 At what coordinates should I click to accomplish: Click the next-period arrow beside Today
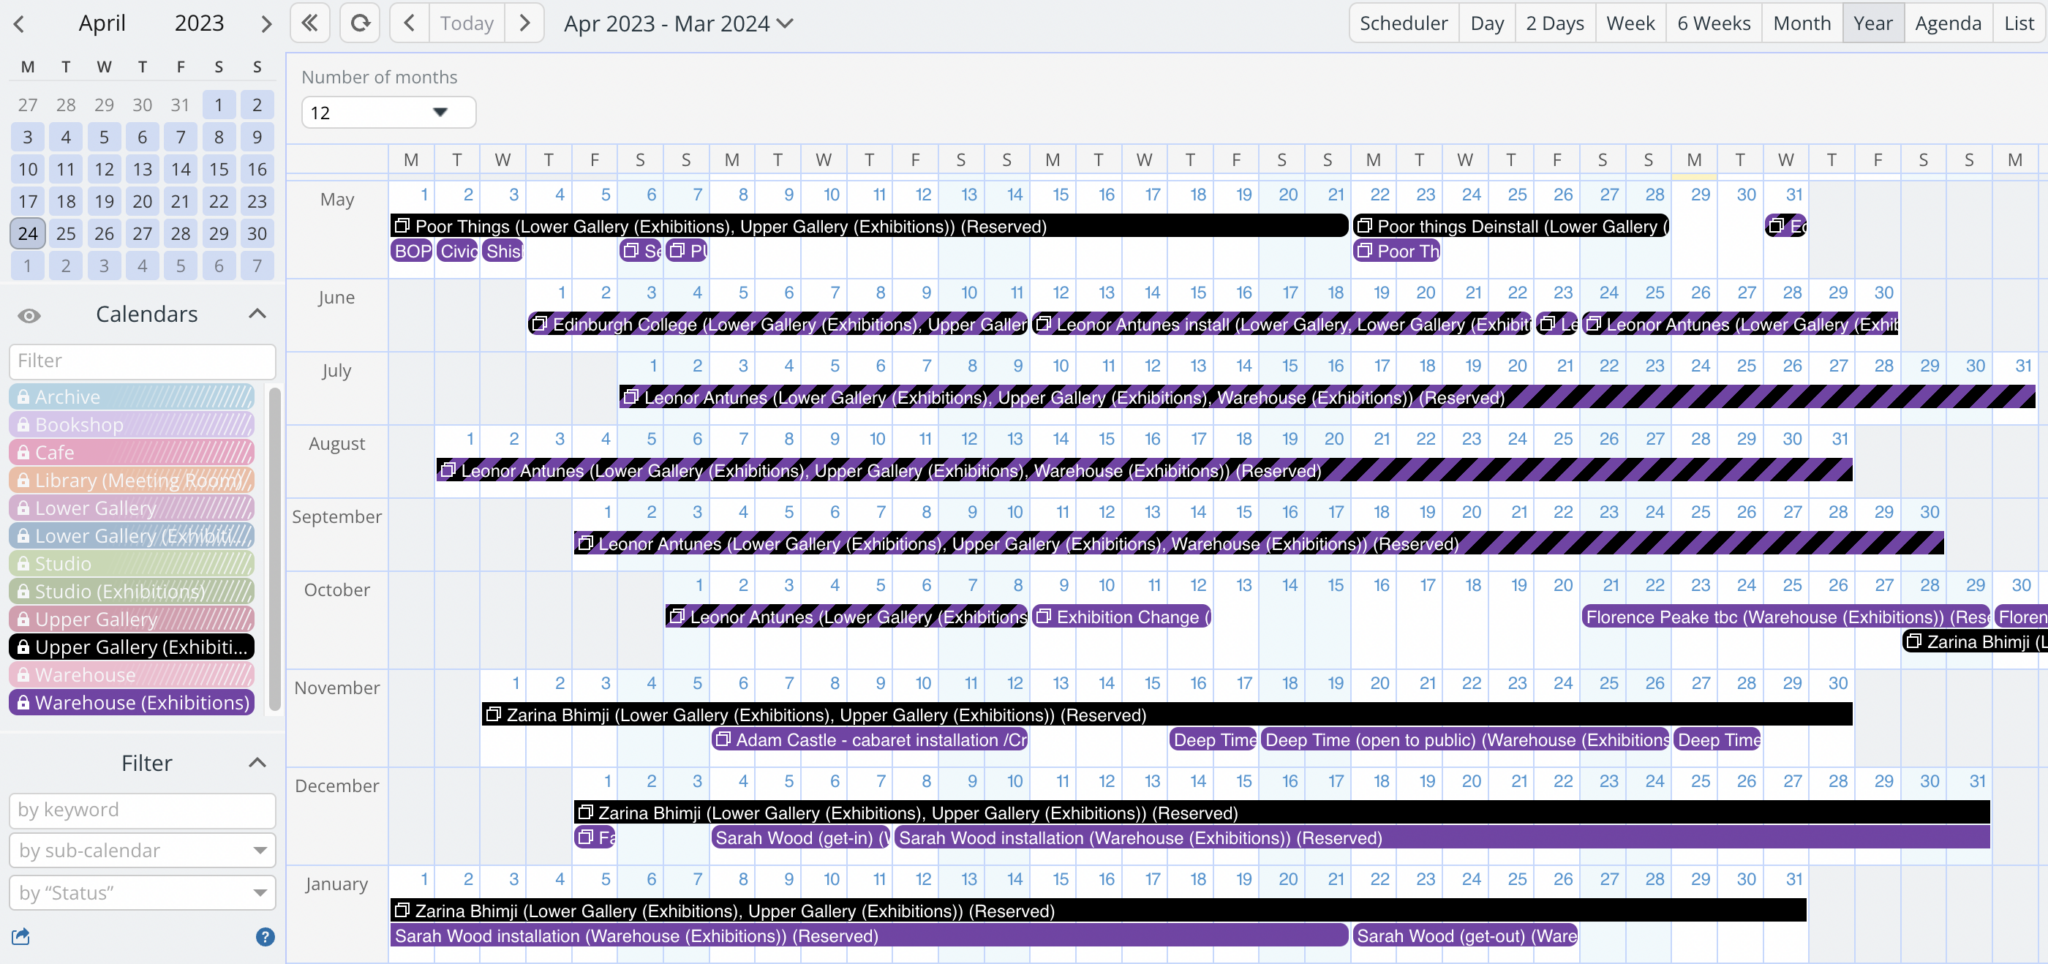[x=525, y=22]
